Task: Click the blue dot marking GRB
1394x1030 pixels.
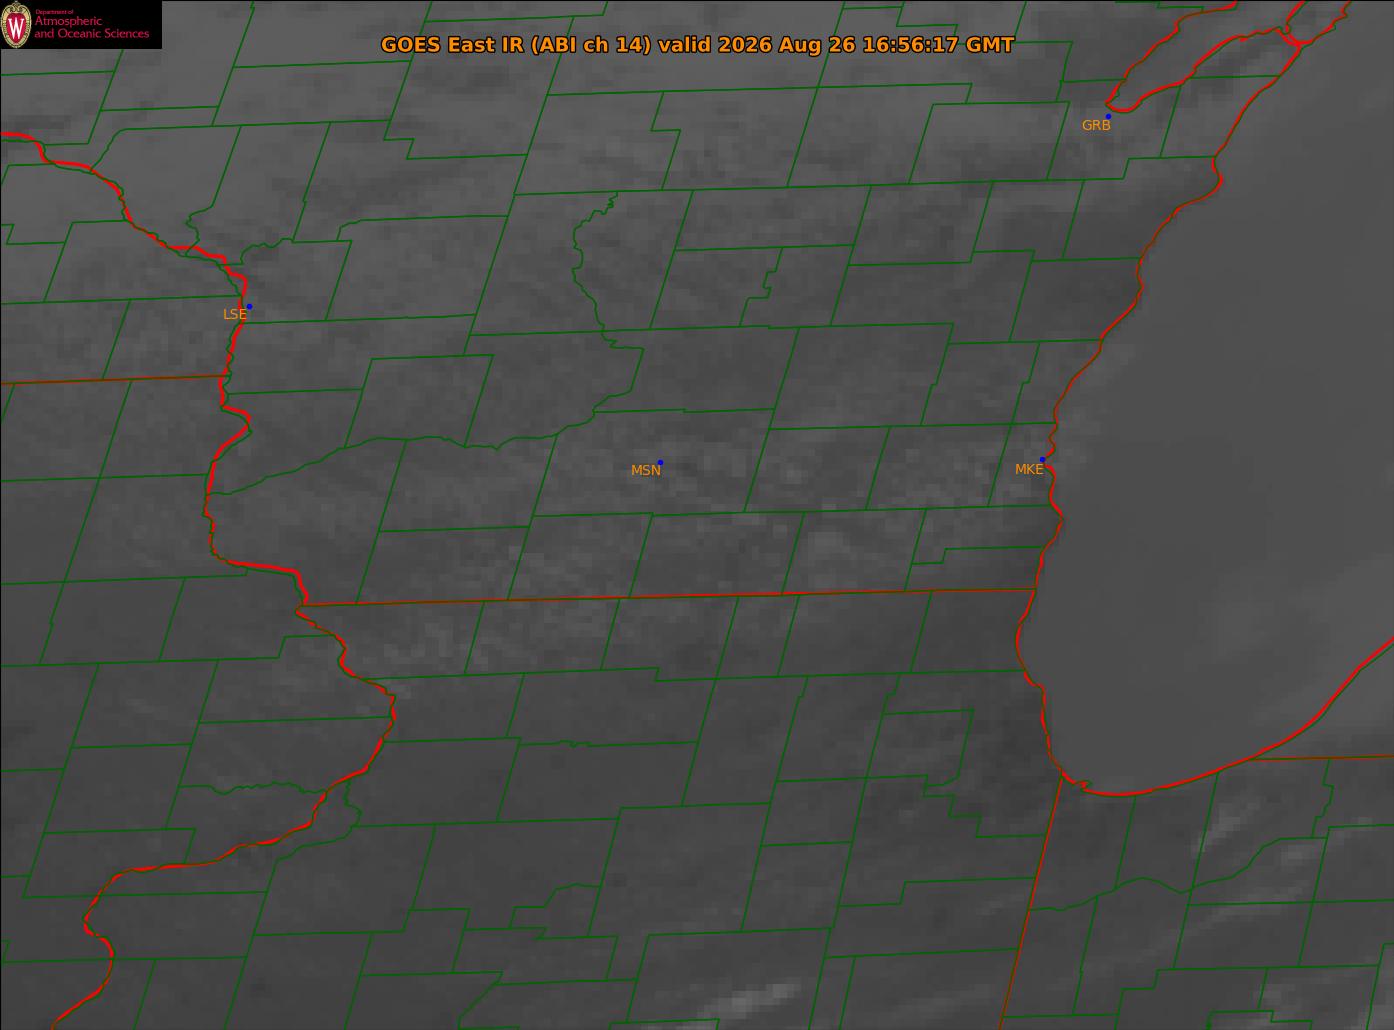Action: tap(1108, 117)
